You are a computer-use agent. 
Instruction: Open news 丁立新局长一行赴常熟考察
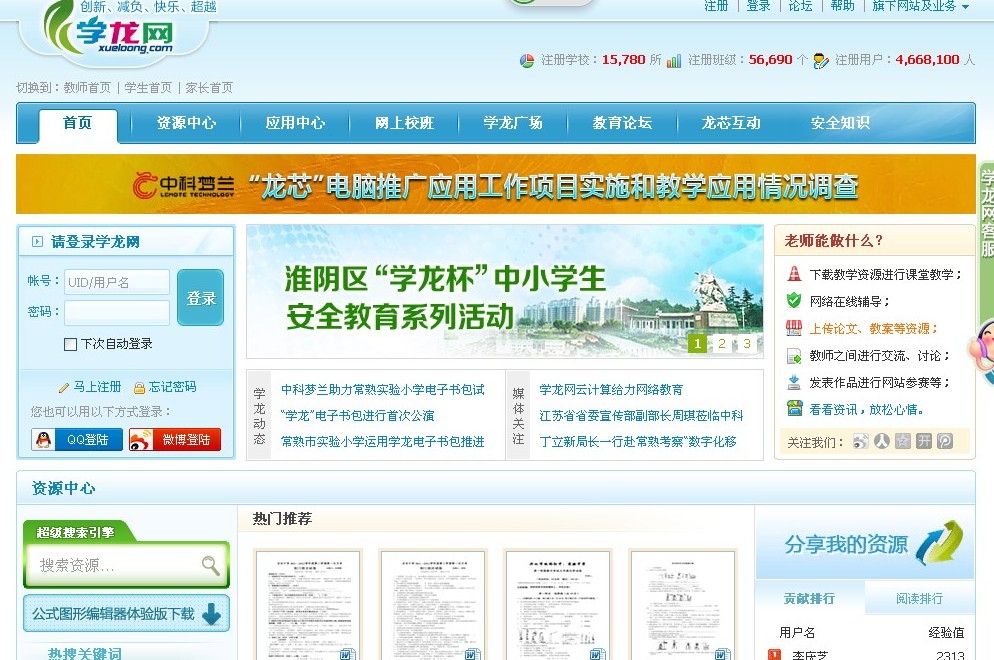pyautogui.click(x=638, y=441)
